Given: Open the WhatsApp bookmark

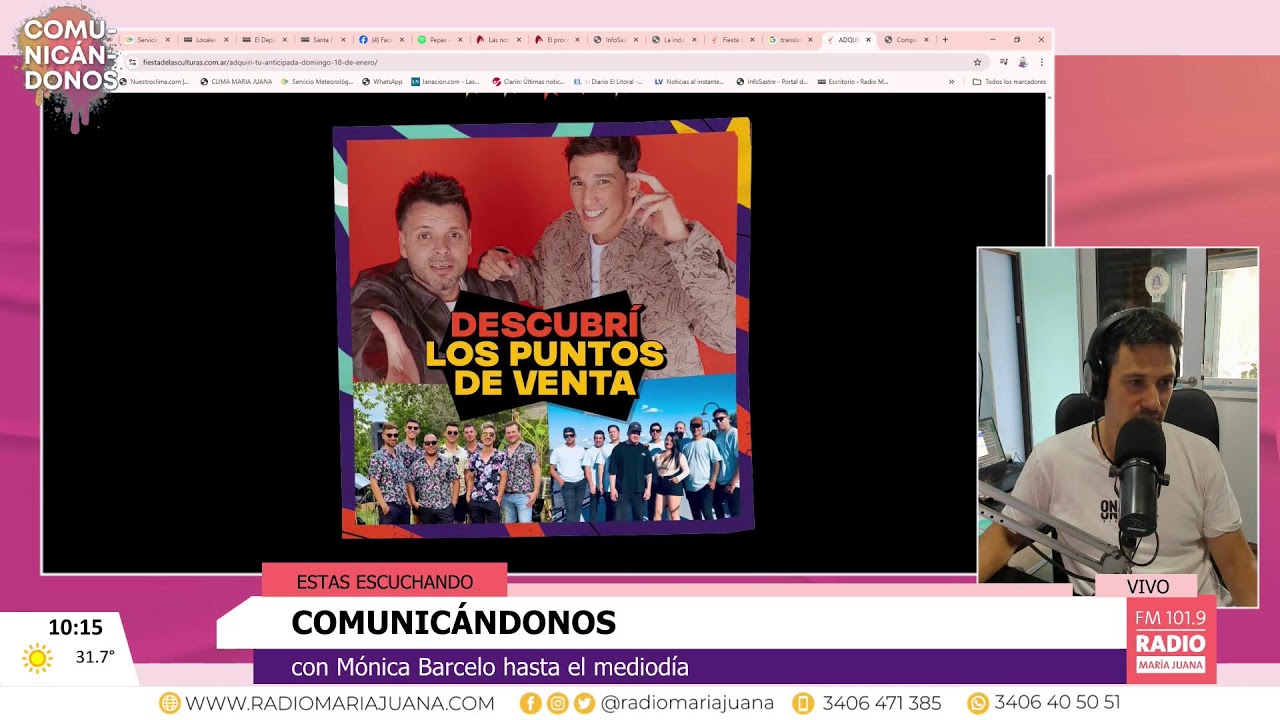Looking at the screenshot, I should pos(383,82).
